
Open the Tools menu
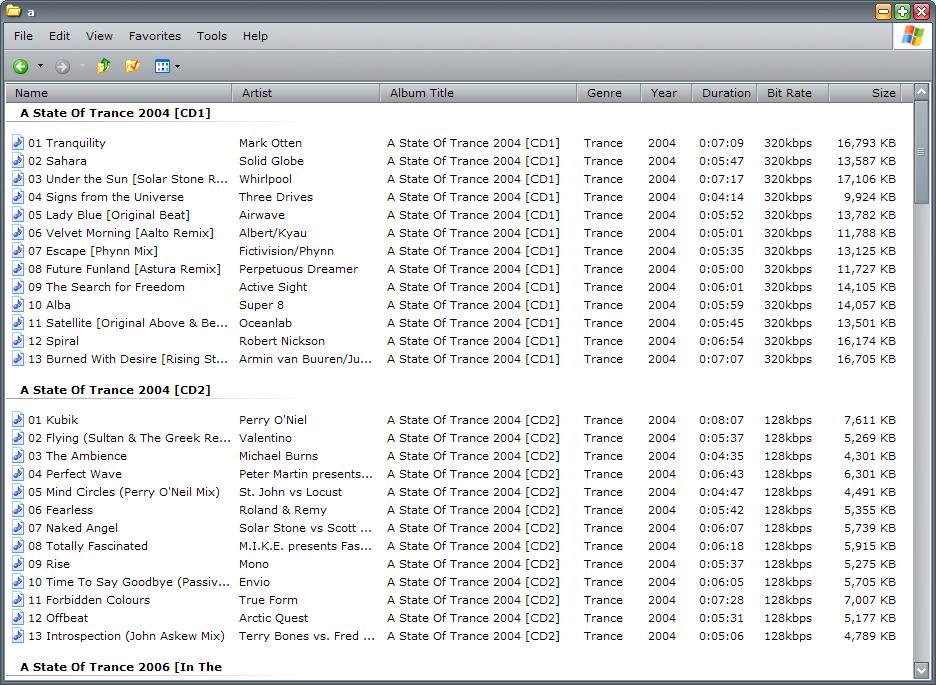212,36
